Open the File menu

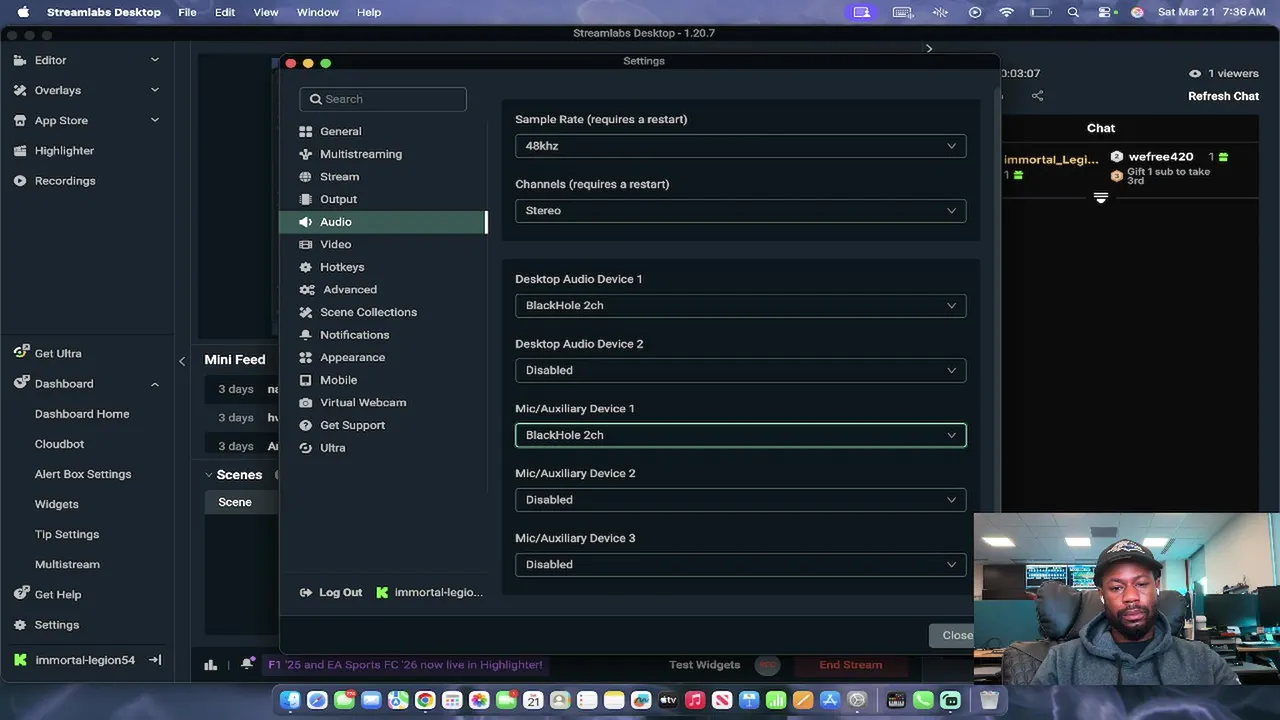pos(187,12)
